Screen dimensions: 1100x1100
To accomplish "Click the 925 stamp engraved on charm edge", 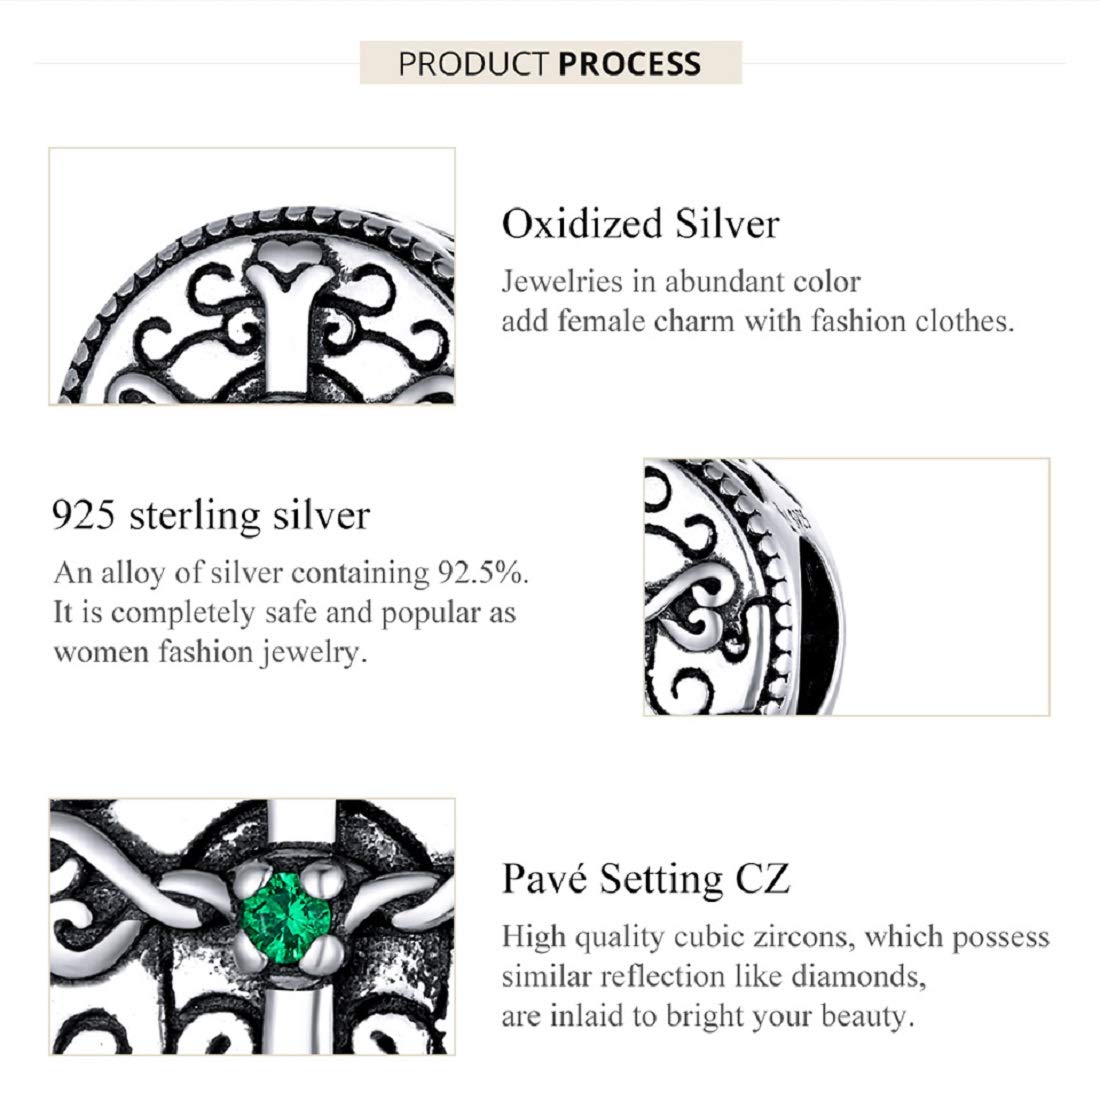I will (800, 516).
